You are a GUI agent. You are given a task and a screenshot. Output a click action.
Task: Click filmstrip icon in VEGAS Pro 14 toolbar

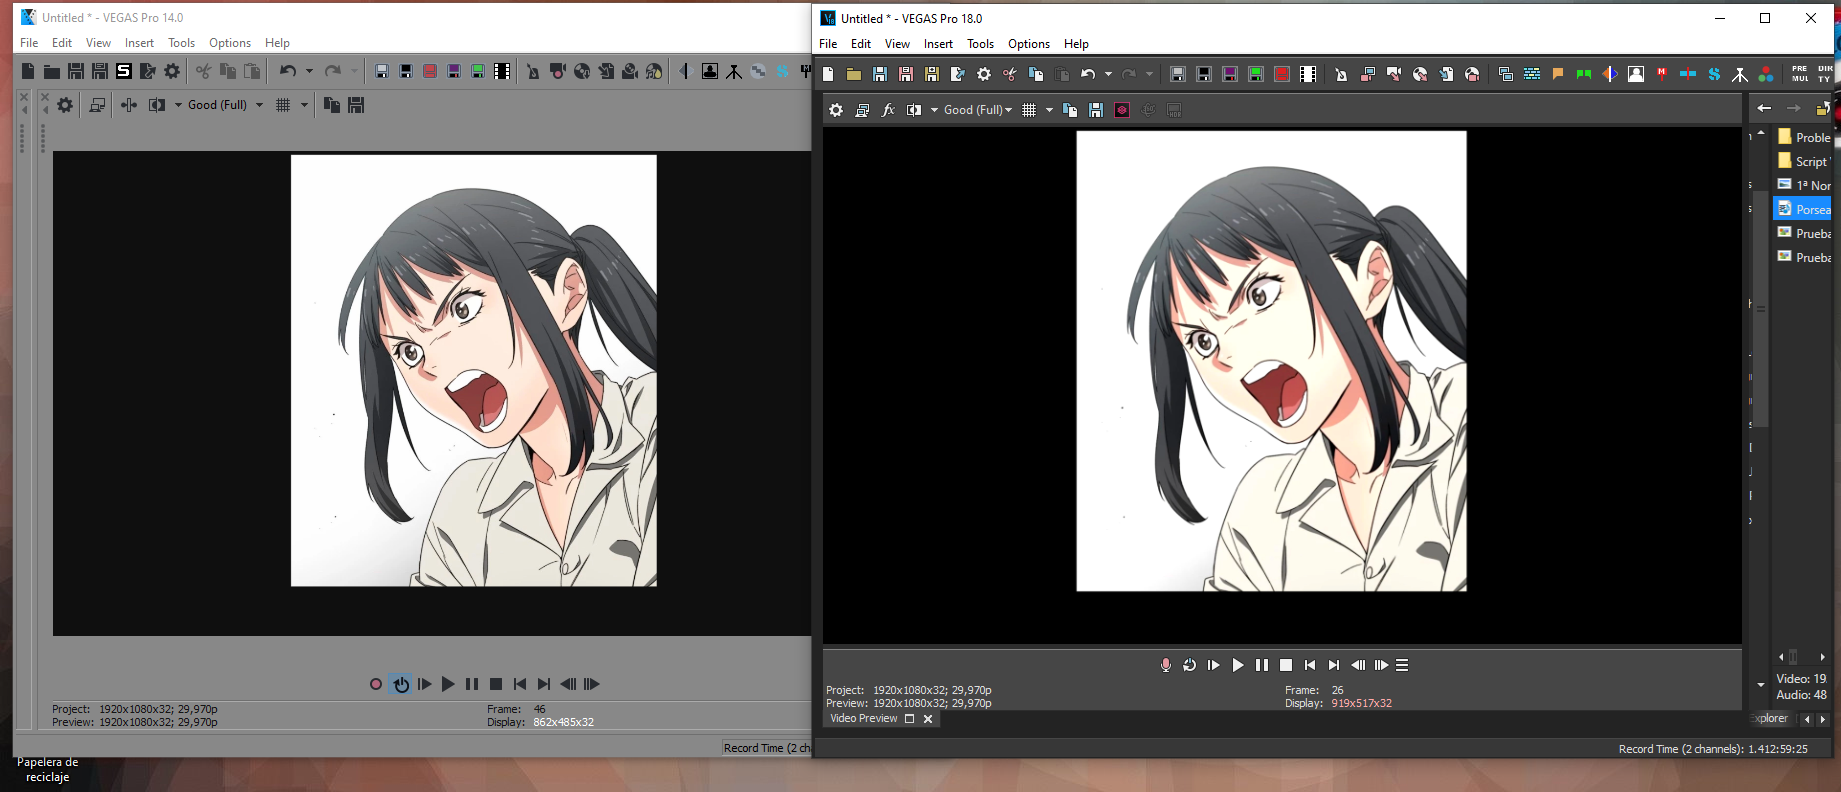tap(502, 71)
